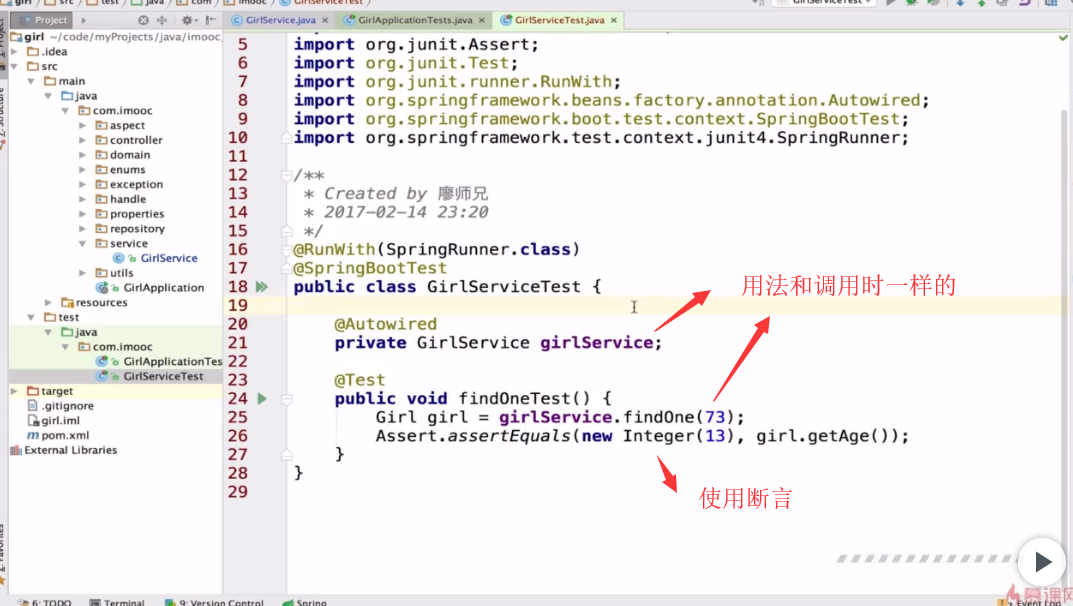Click line number 26 in gutter
The image size is (1073, 606).
pos(238,436)
